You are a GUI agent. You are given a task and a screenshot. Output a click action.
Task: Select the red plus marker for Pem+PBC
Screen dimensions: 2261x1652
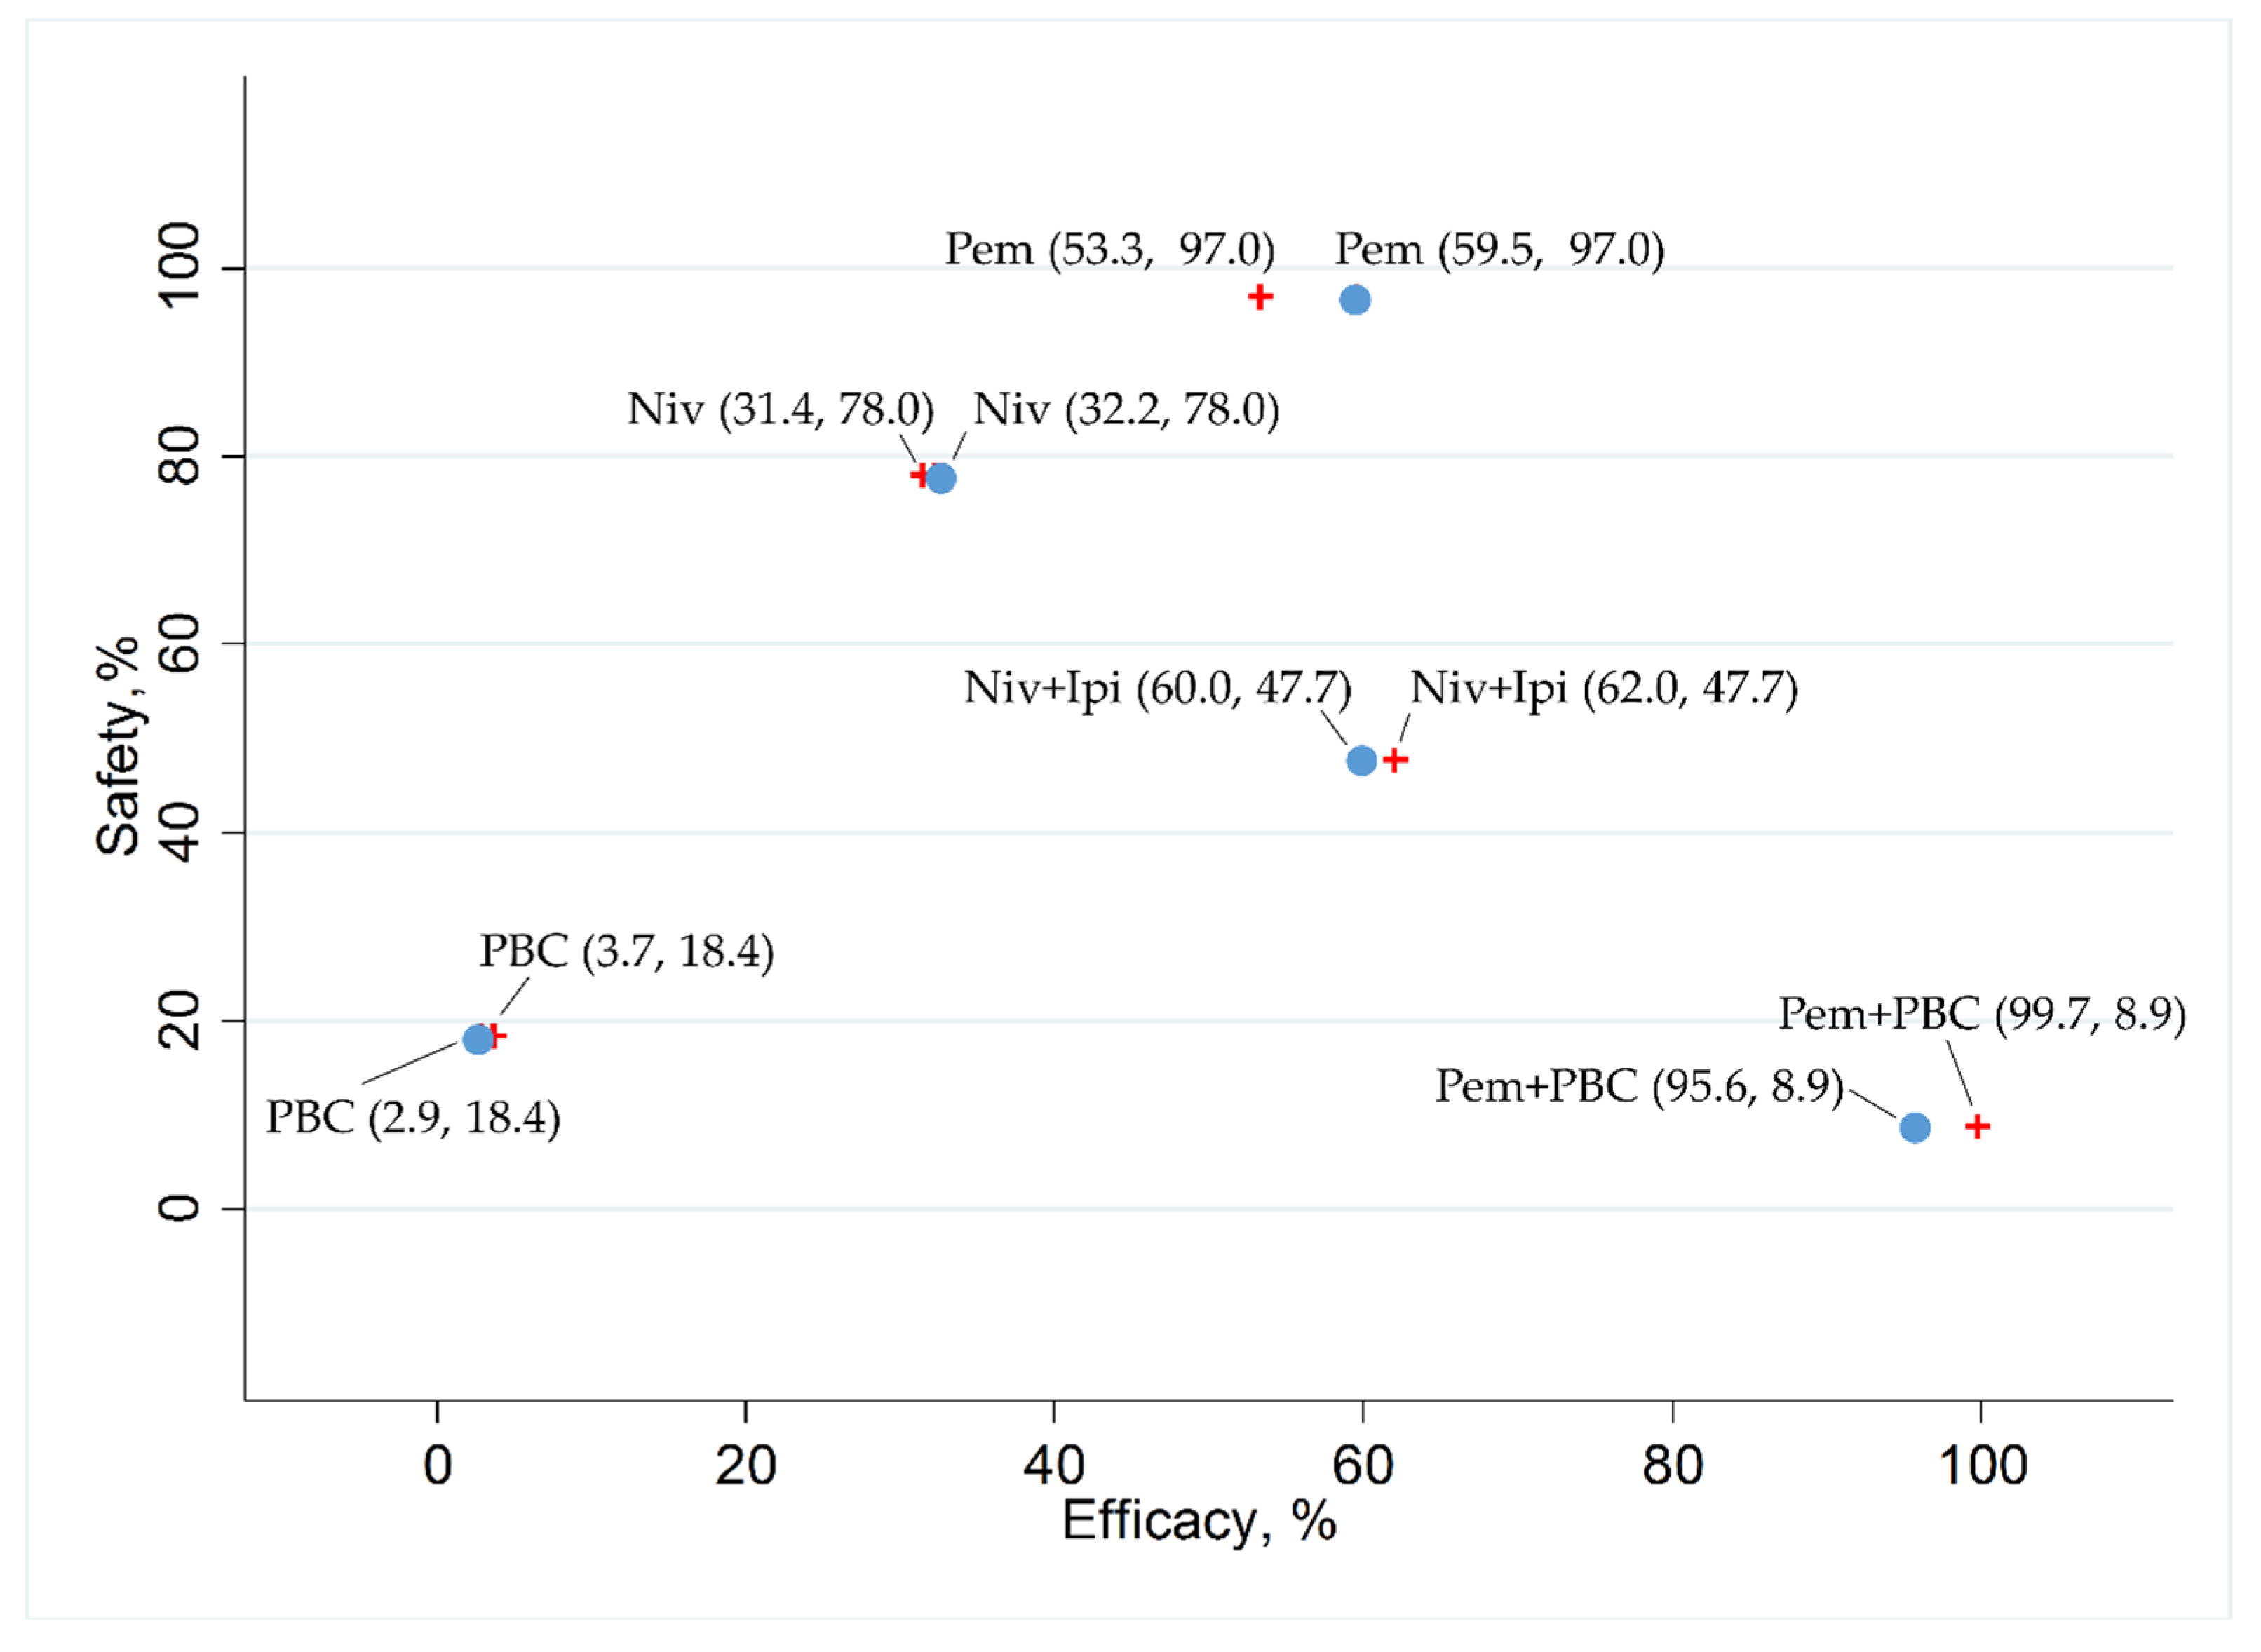[x=1977, y=1127]
